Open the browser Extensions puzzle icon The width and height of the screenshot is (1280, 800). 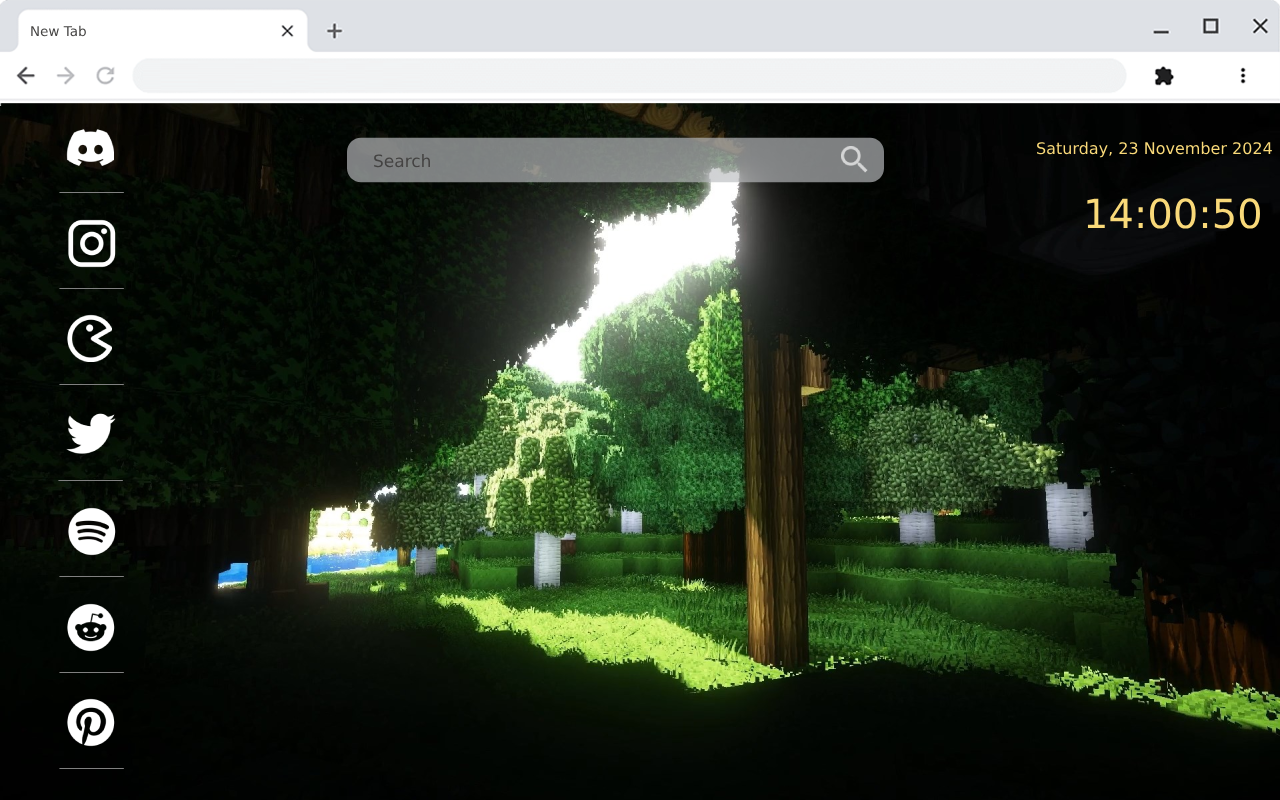(1164, 76)
